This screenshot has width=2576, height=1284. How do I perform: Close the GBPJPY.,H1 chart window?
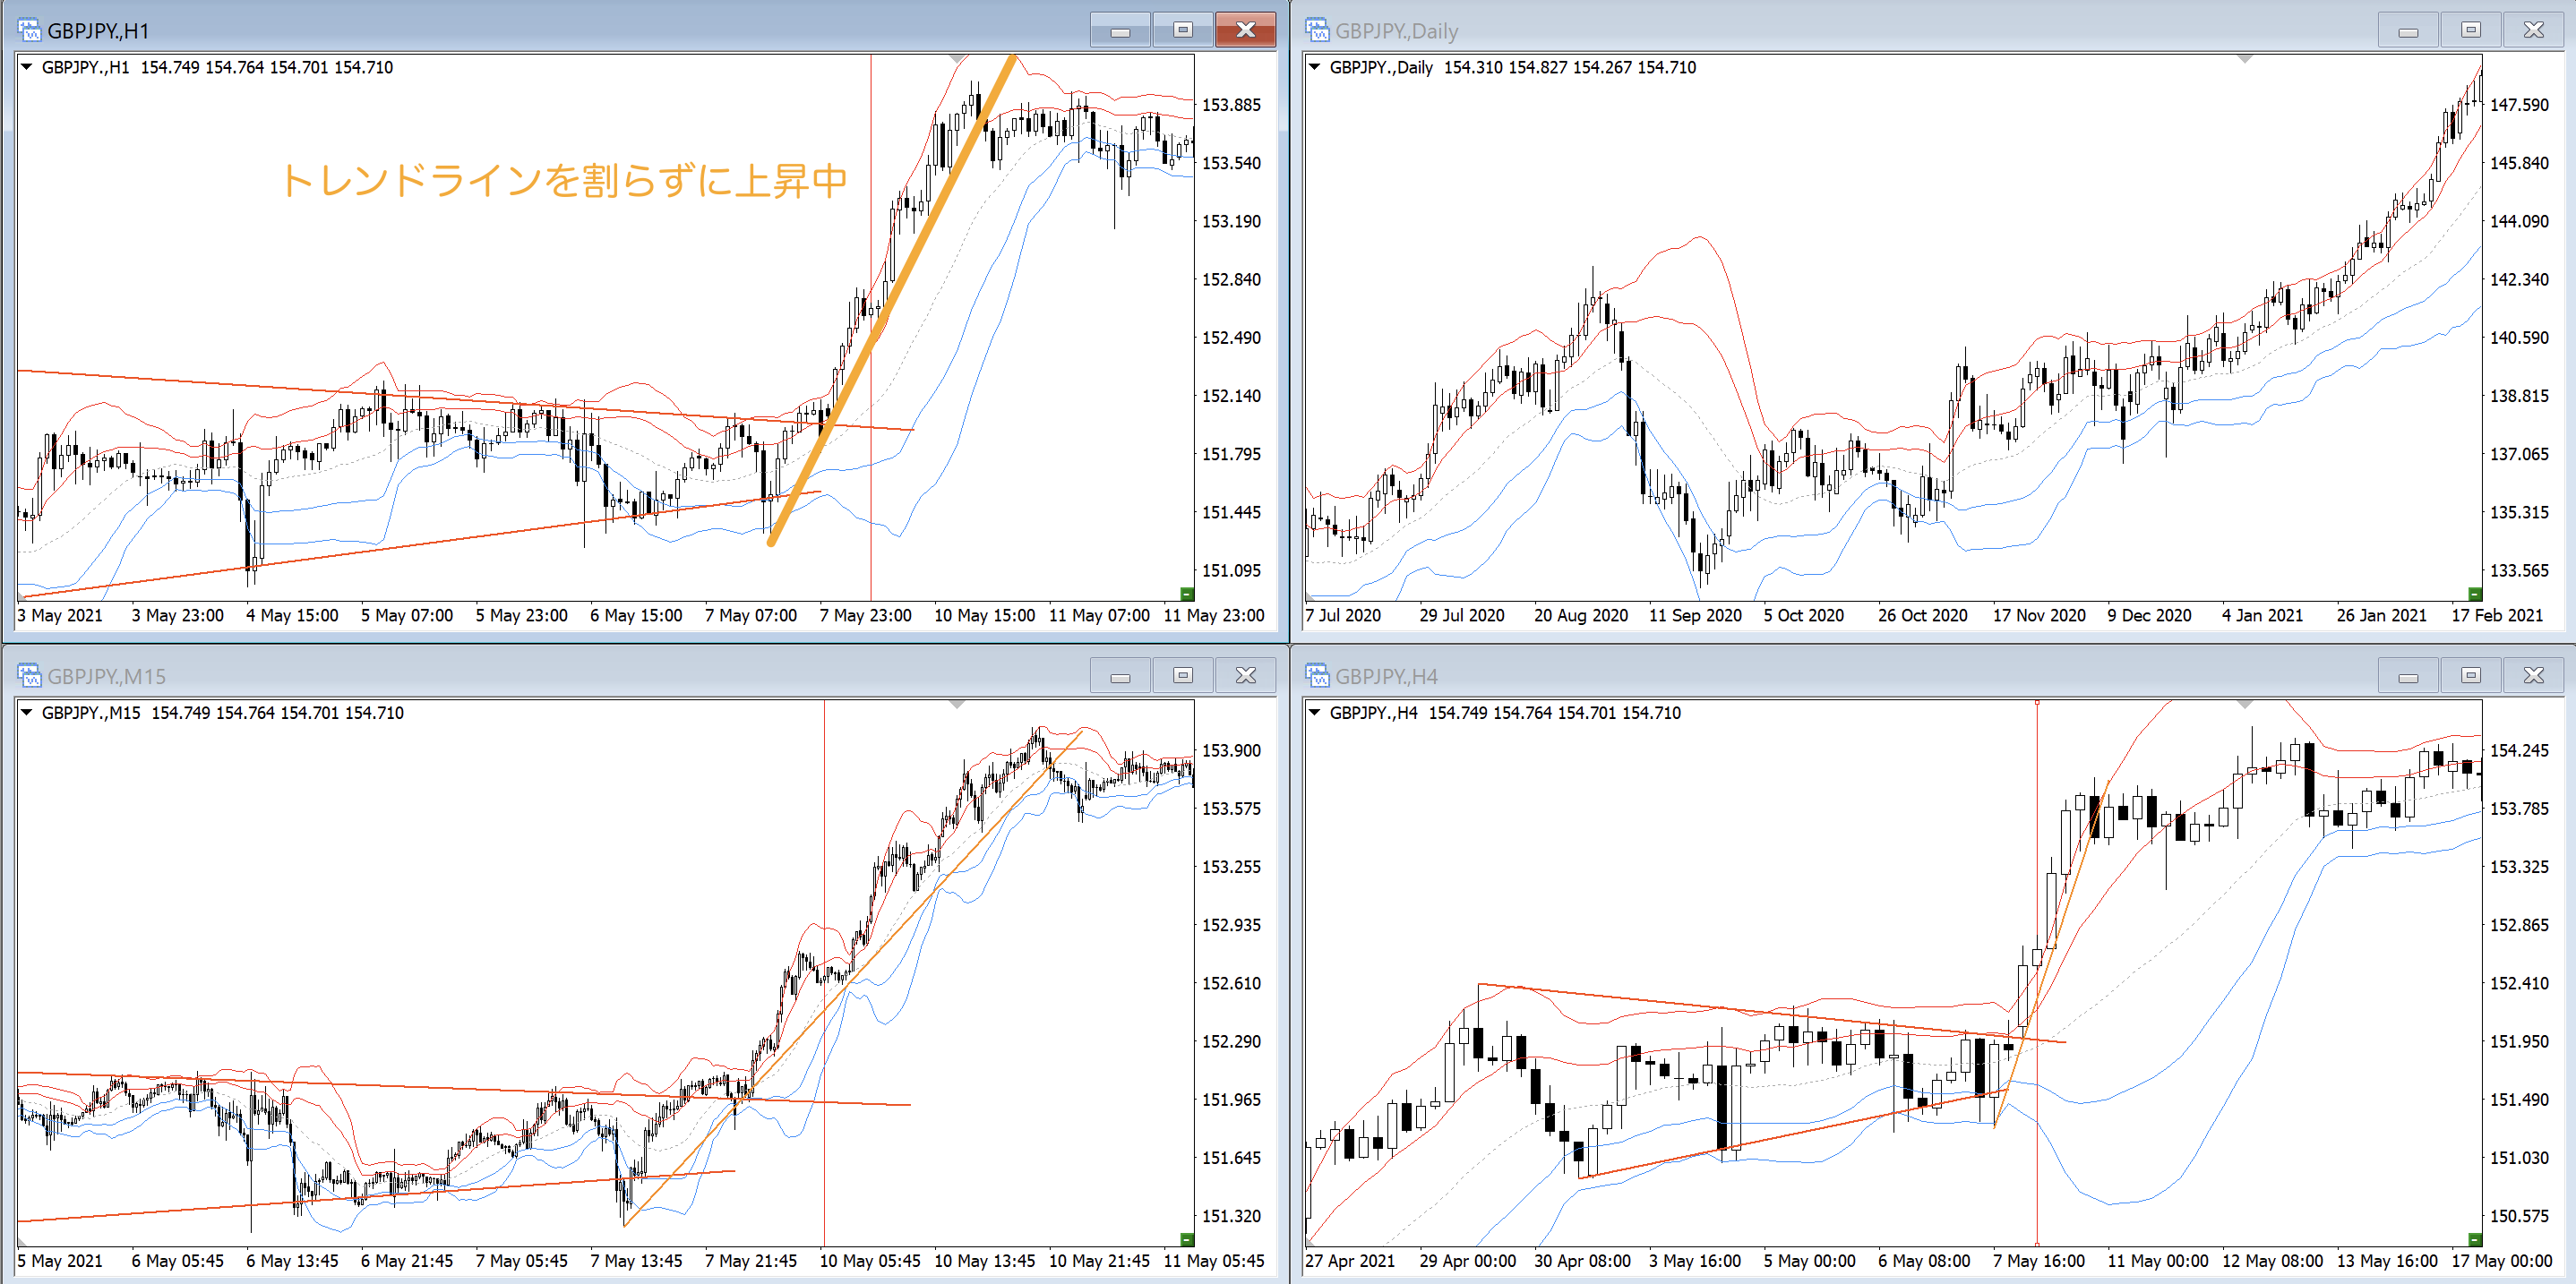[x=1245, y=30]
